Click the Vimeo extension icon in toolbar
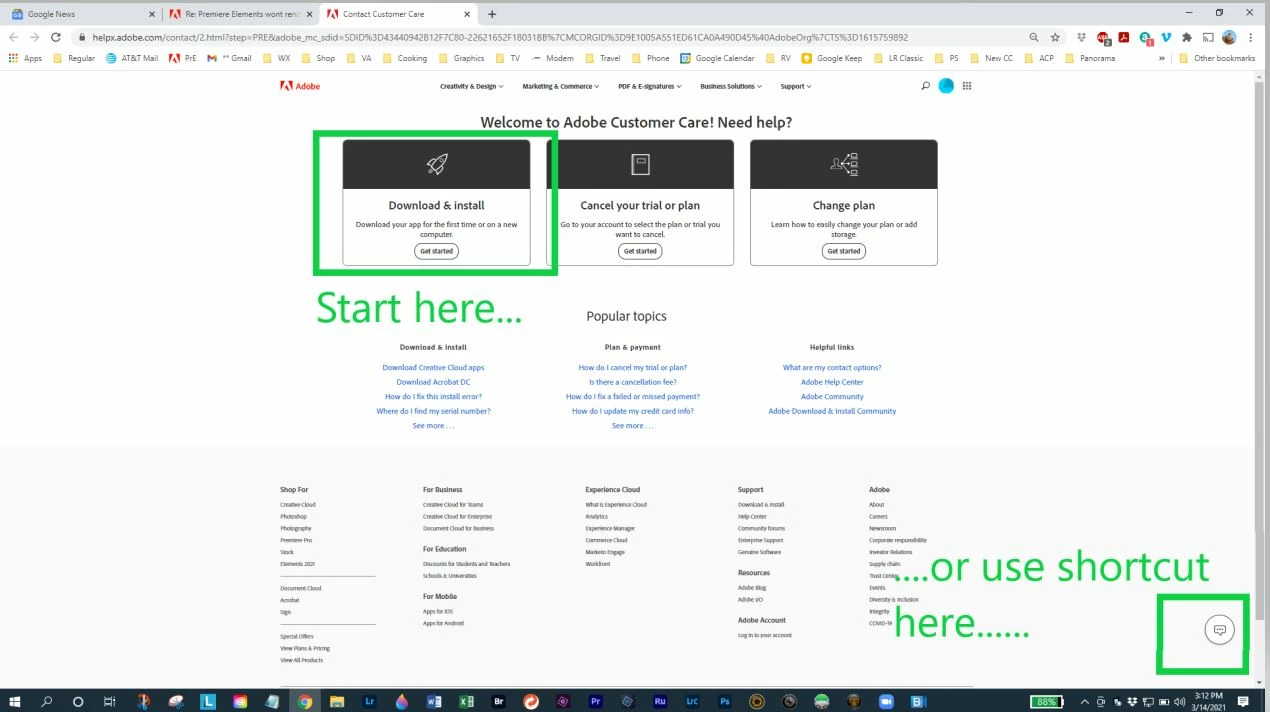The width and height of the screenshot is (1270, 712). (x=1166, y=37)
